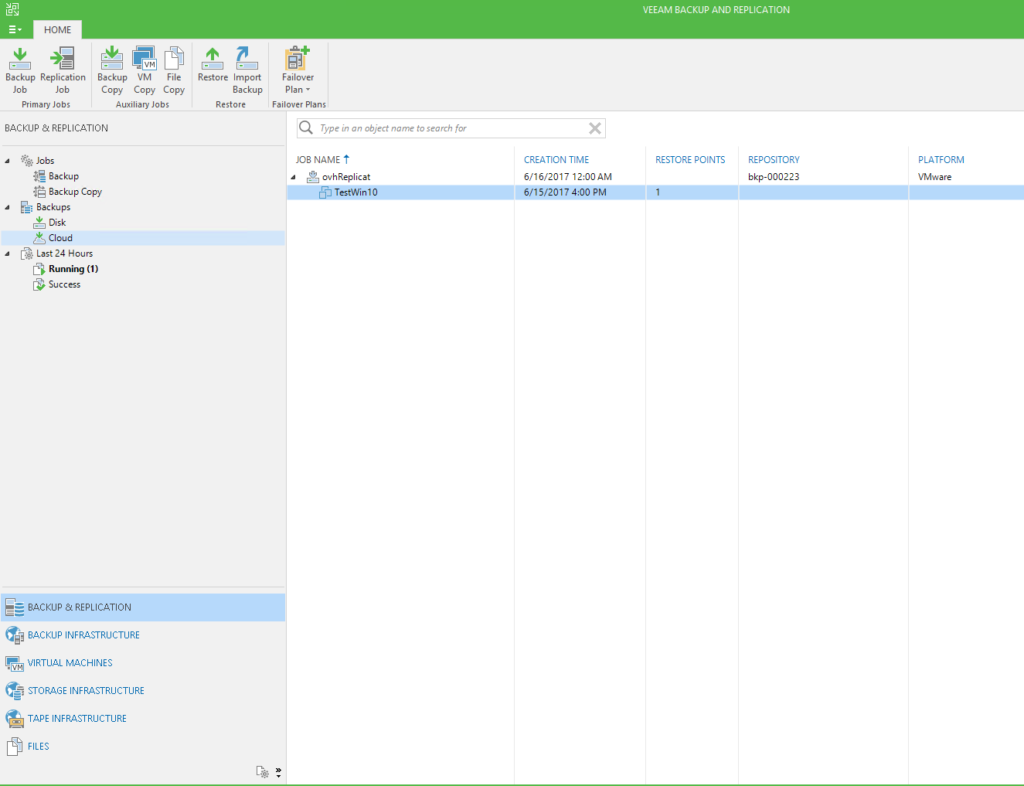Create a new Replication Job
The width and height of the screenshot is (1024, 786).
tap(63, 71)
